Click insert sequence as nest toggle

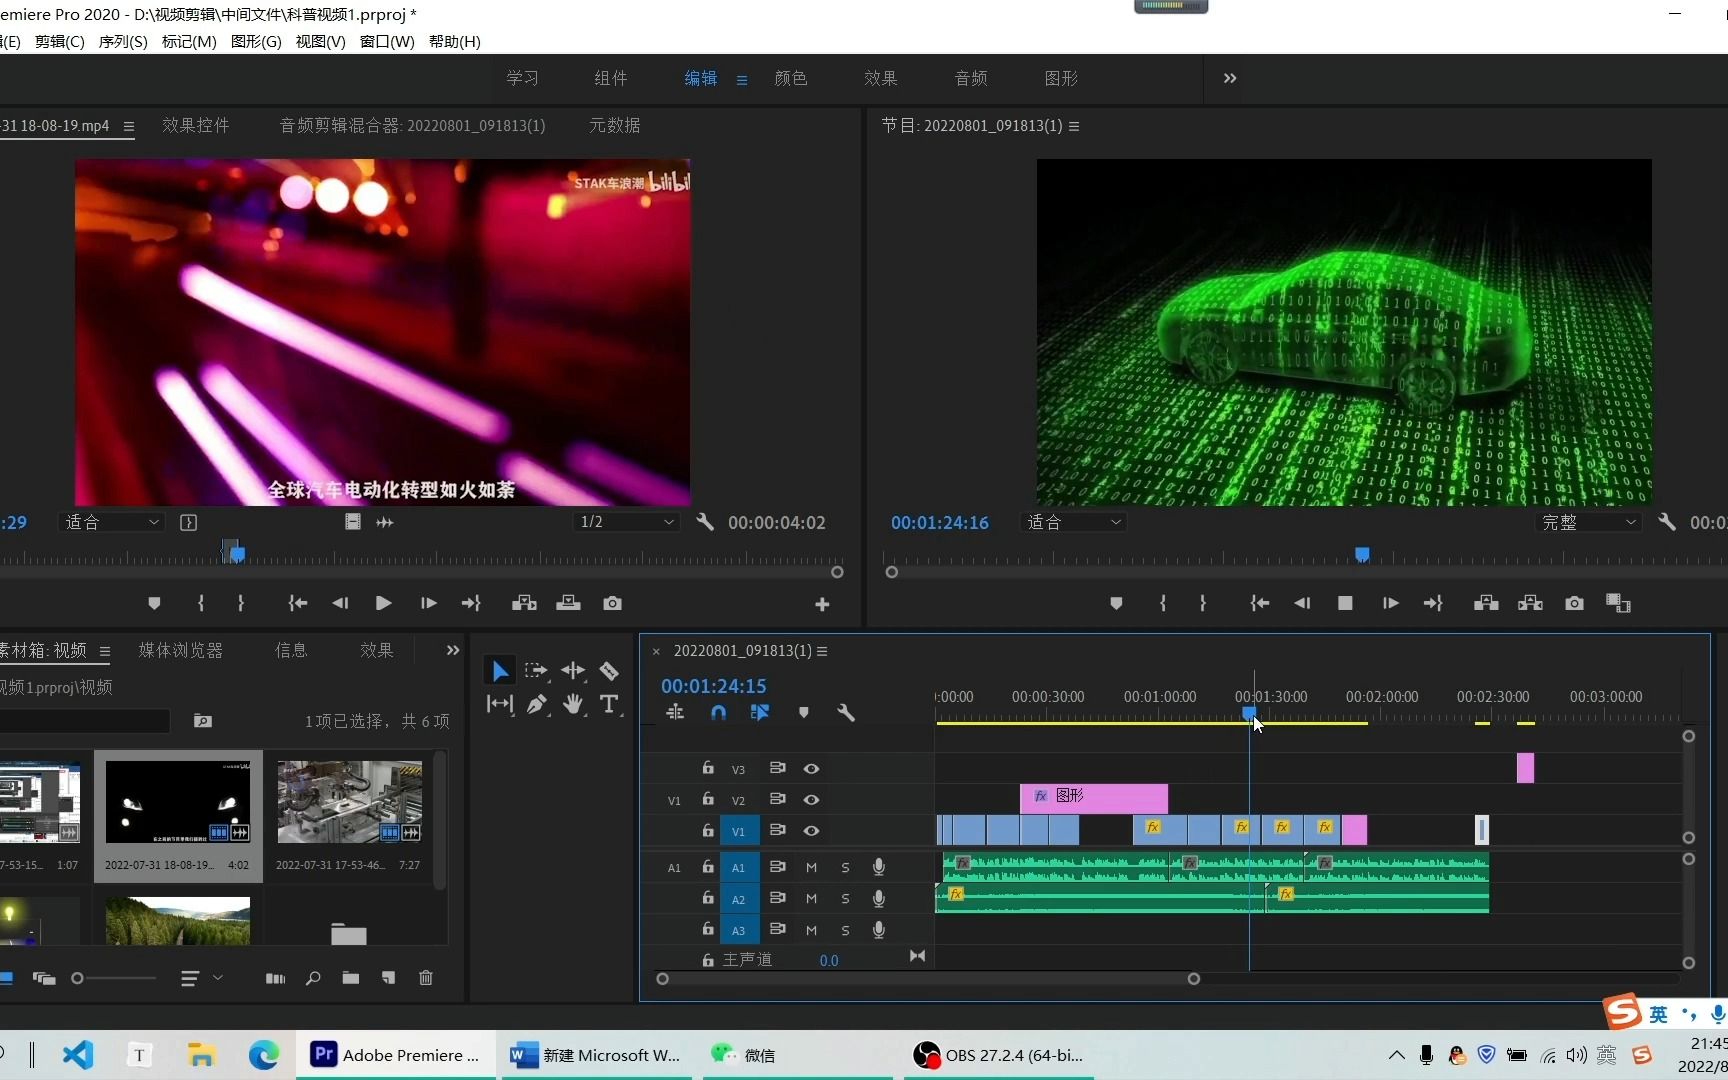click(675, 713)
